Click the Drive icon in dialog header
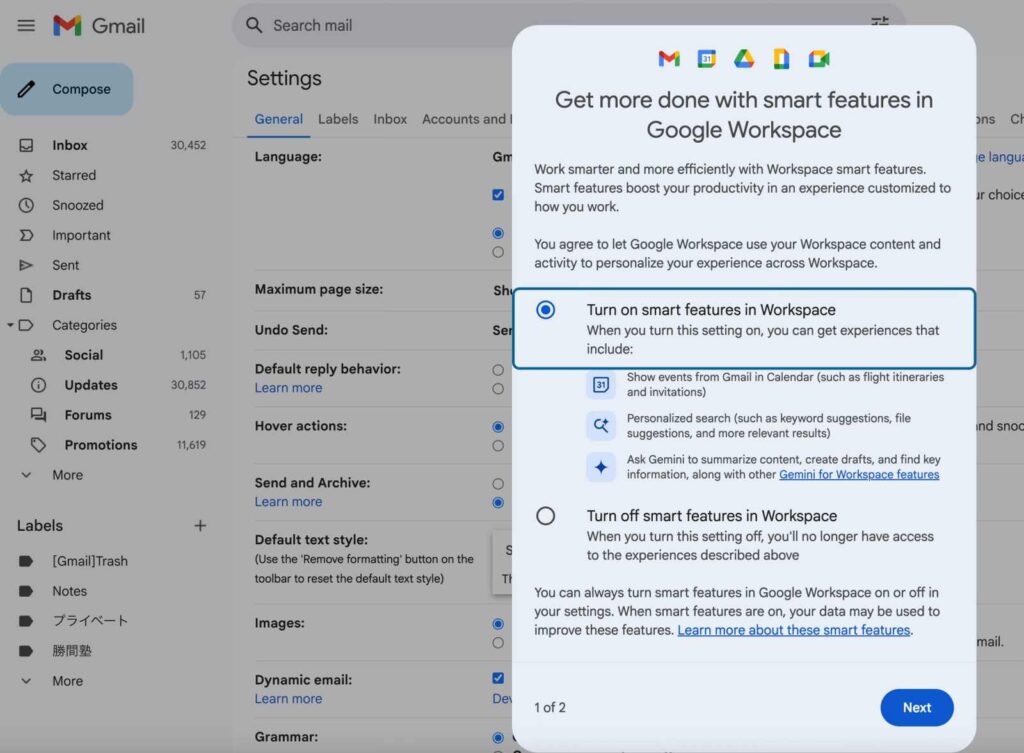The image size is (1024, 753). click(744, 59)
